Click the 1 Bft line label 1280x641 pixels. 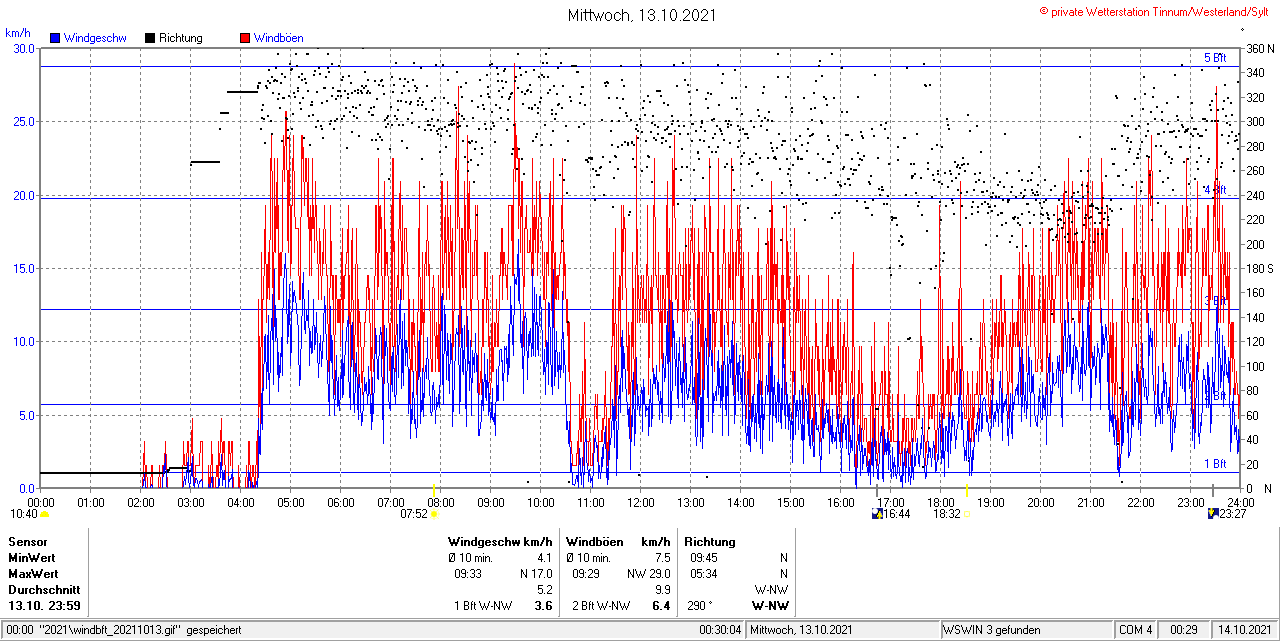(x=1214, y=464)
